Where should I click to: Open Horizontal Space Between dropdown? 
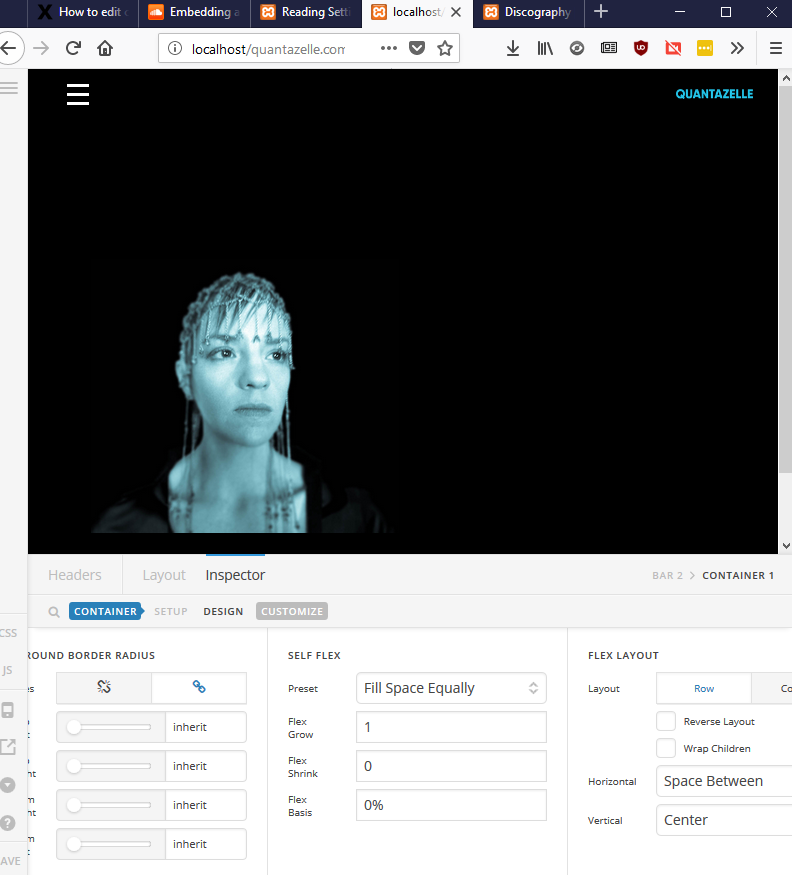(x=726, y=781)
